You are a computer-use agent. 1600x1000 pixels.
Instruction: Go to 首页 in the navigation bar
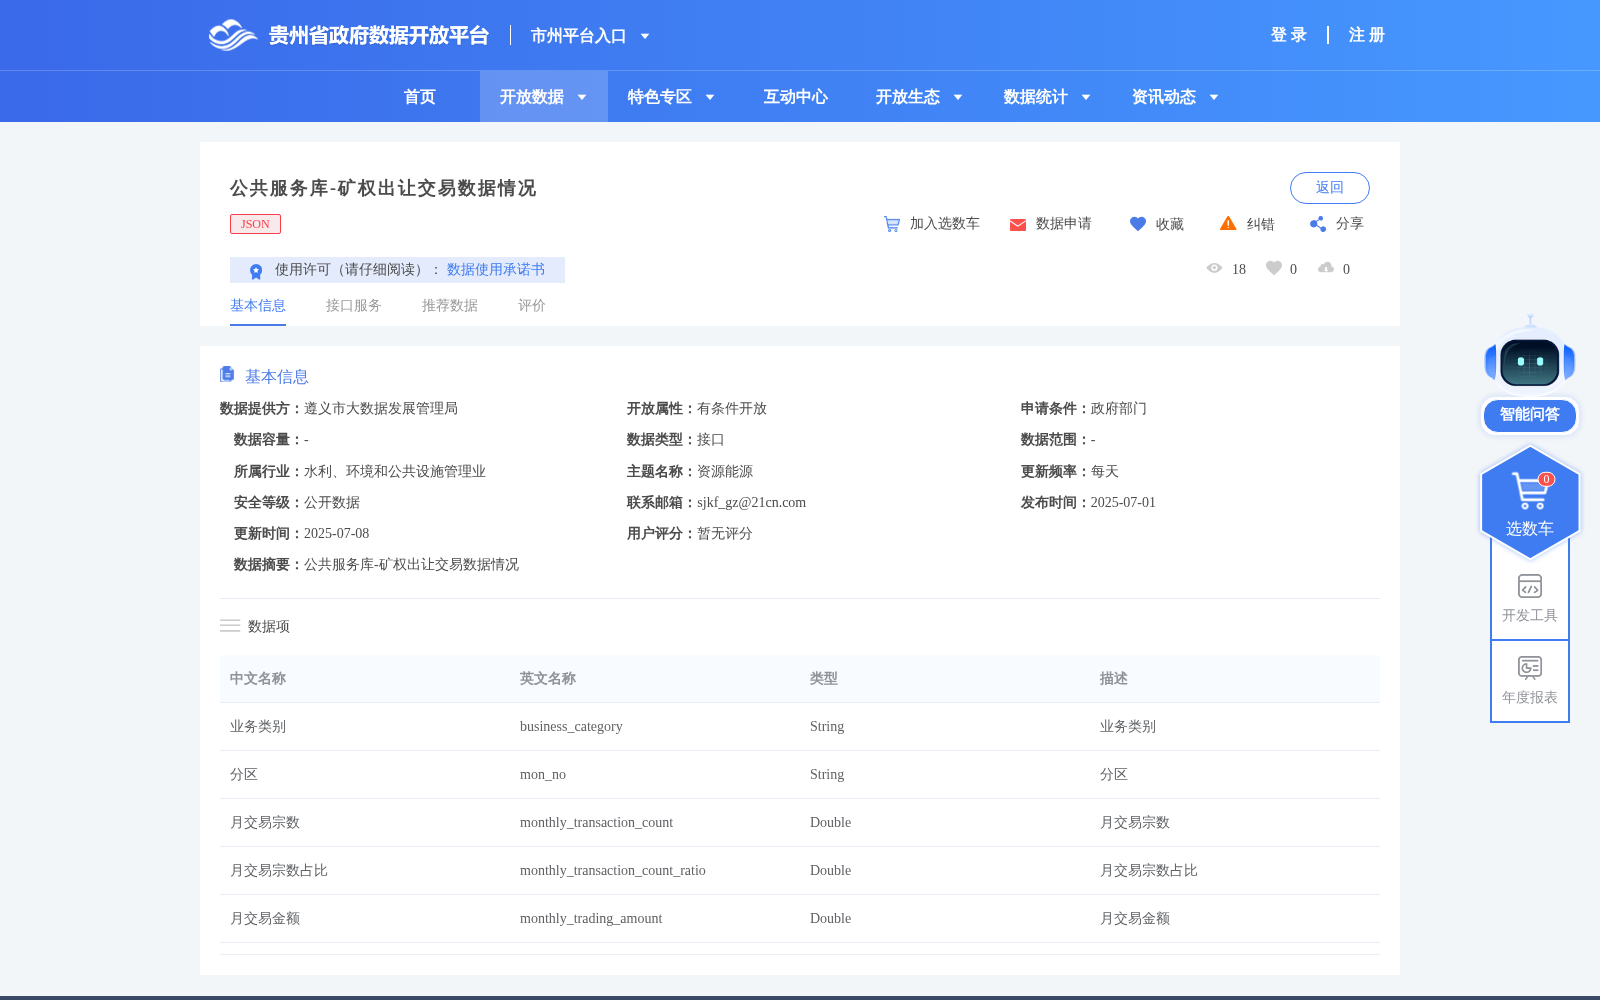coord(420,97)
